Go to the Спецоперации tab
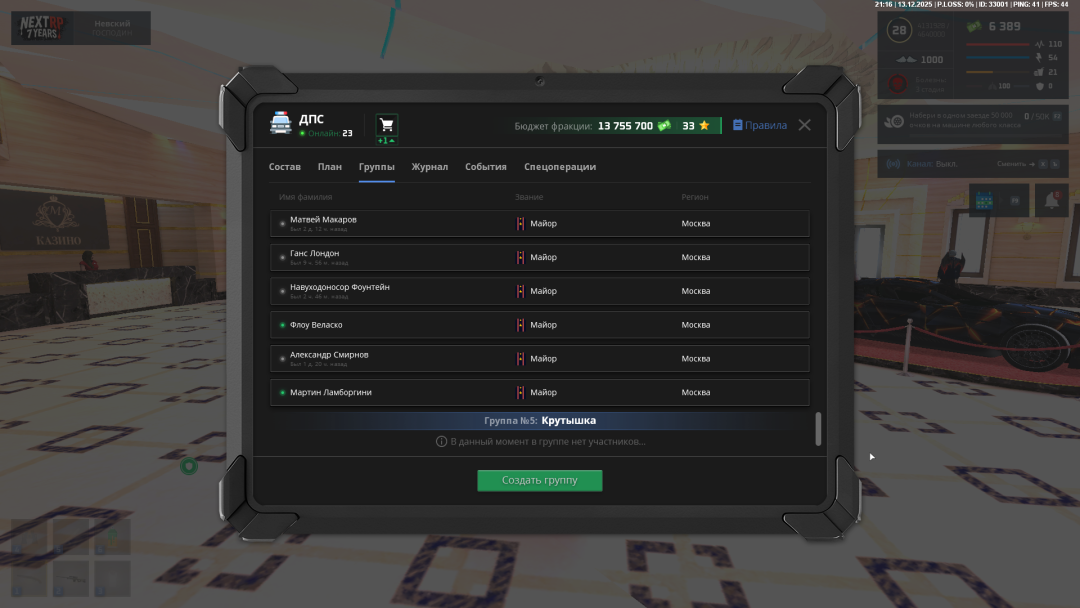This screenshot has width=1080, height=608. tap(560, 167)
